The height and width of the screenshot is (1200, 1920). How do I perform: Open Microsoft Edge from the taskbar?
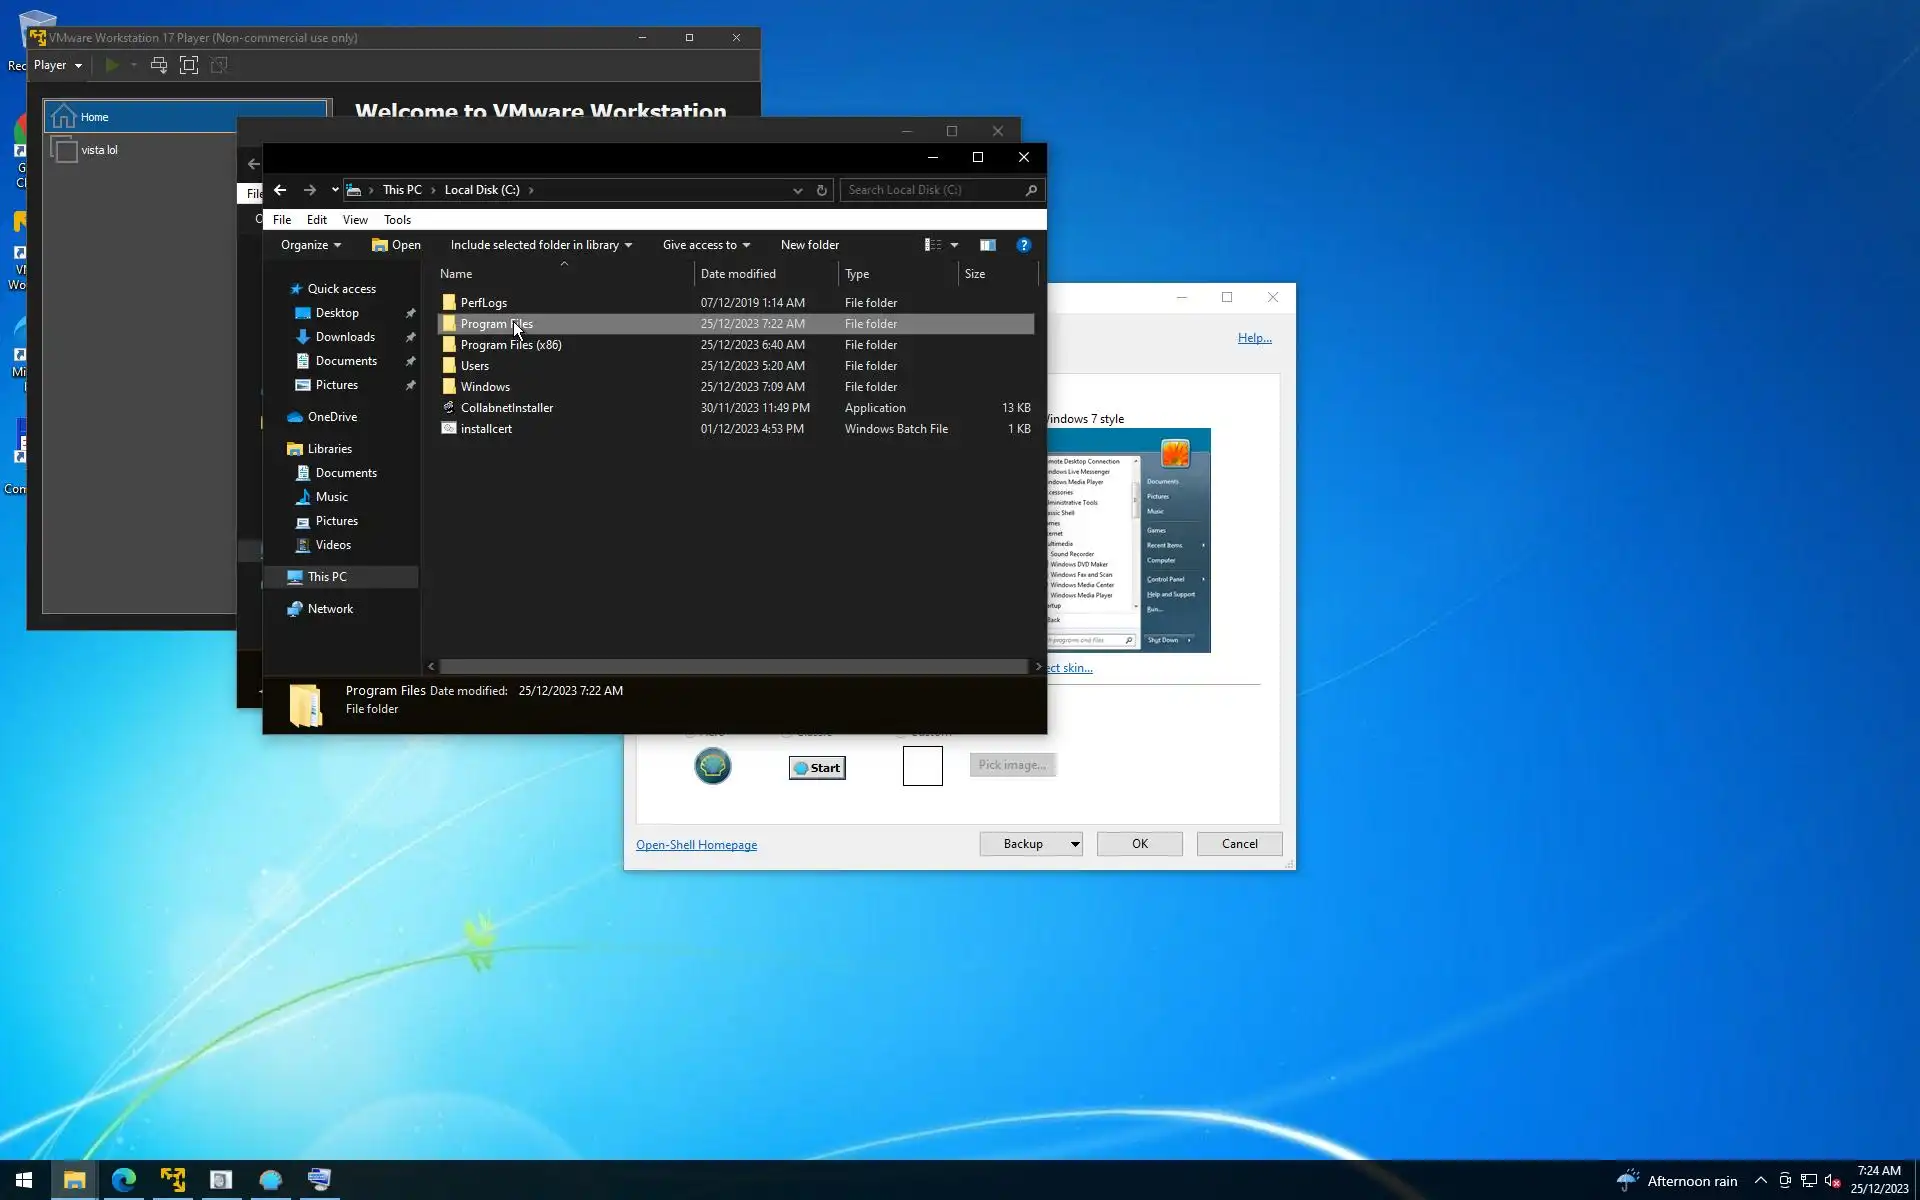pyautogui.click(x=124, y=1180)
